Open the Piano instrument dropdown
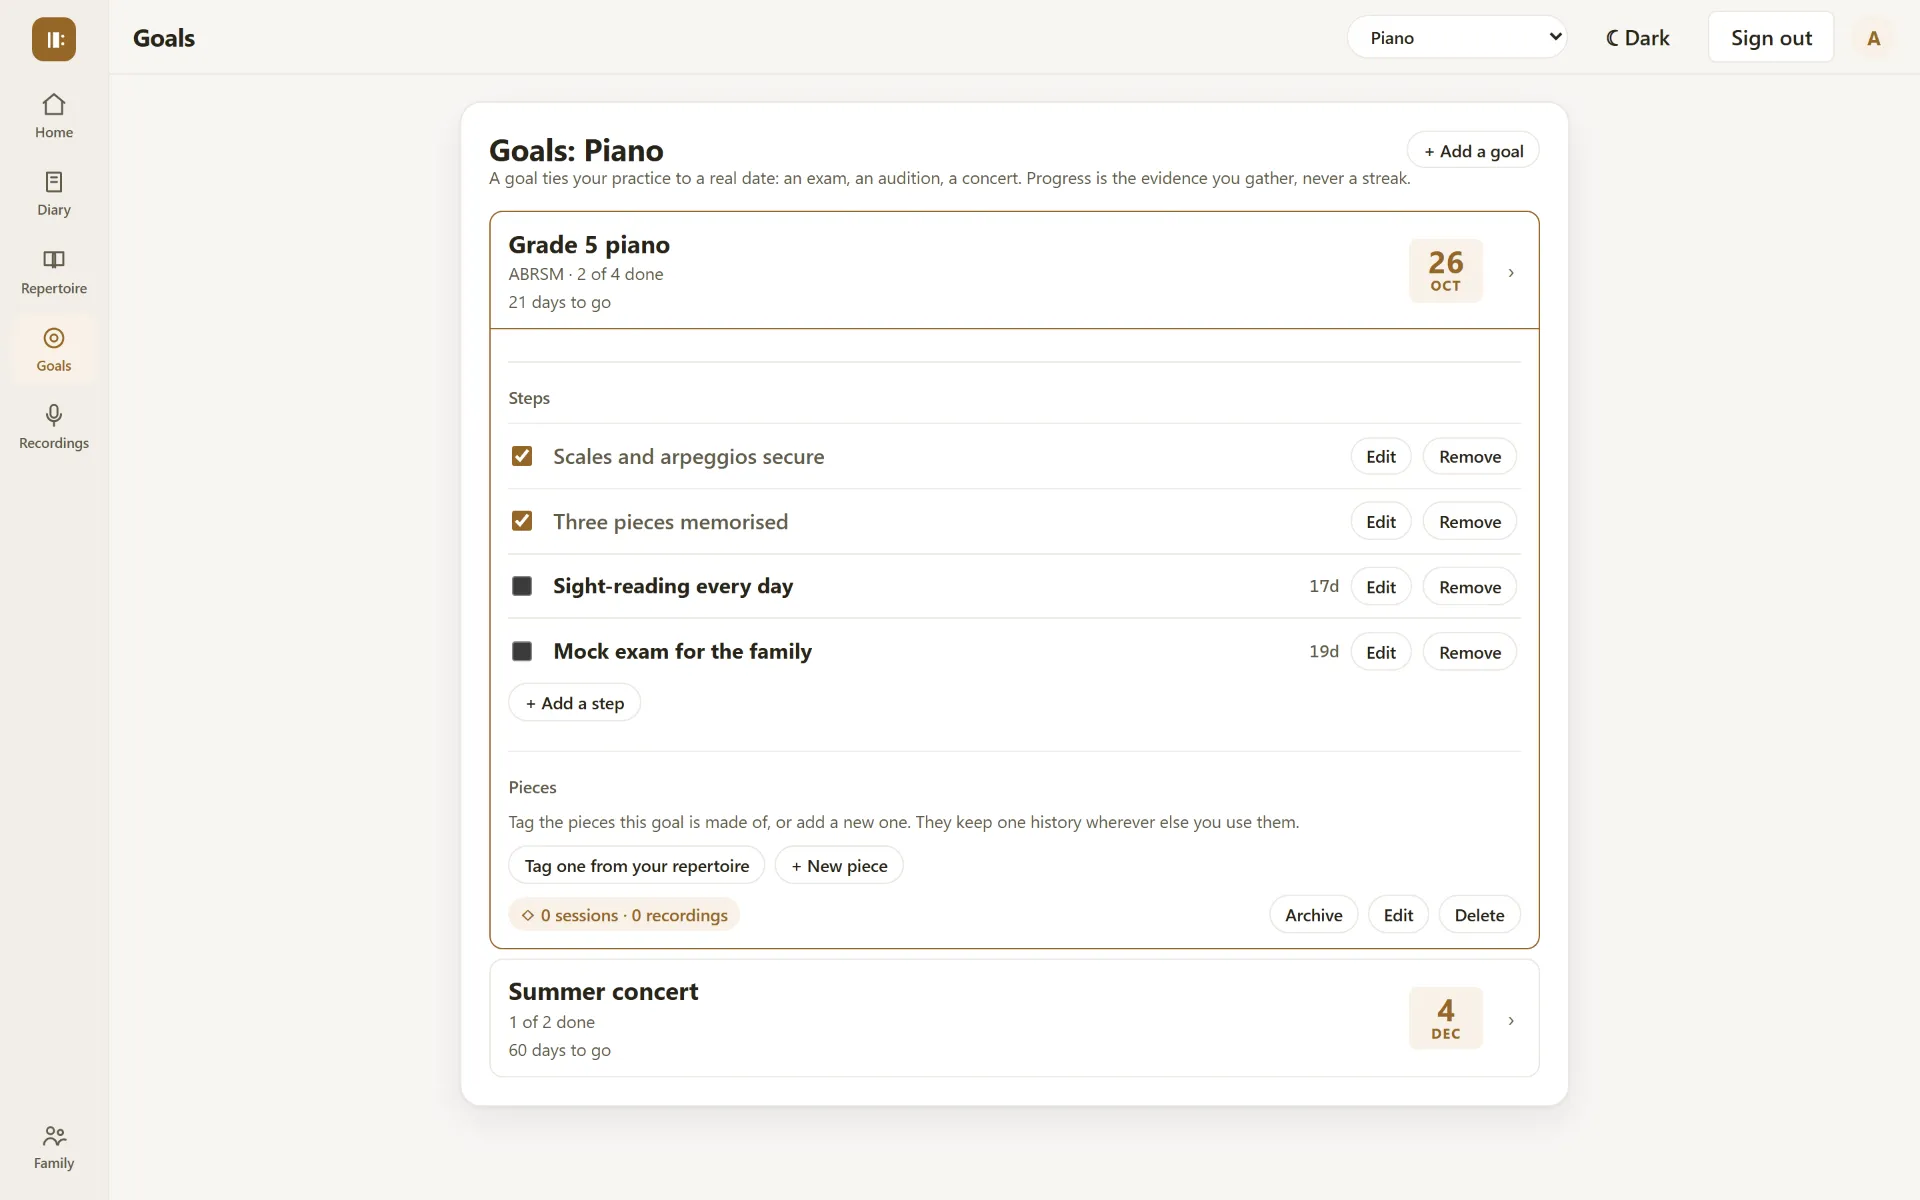This screenshot has width=1920, height=1200. coord(1457,37)
